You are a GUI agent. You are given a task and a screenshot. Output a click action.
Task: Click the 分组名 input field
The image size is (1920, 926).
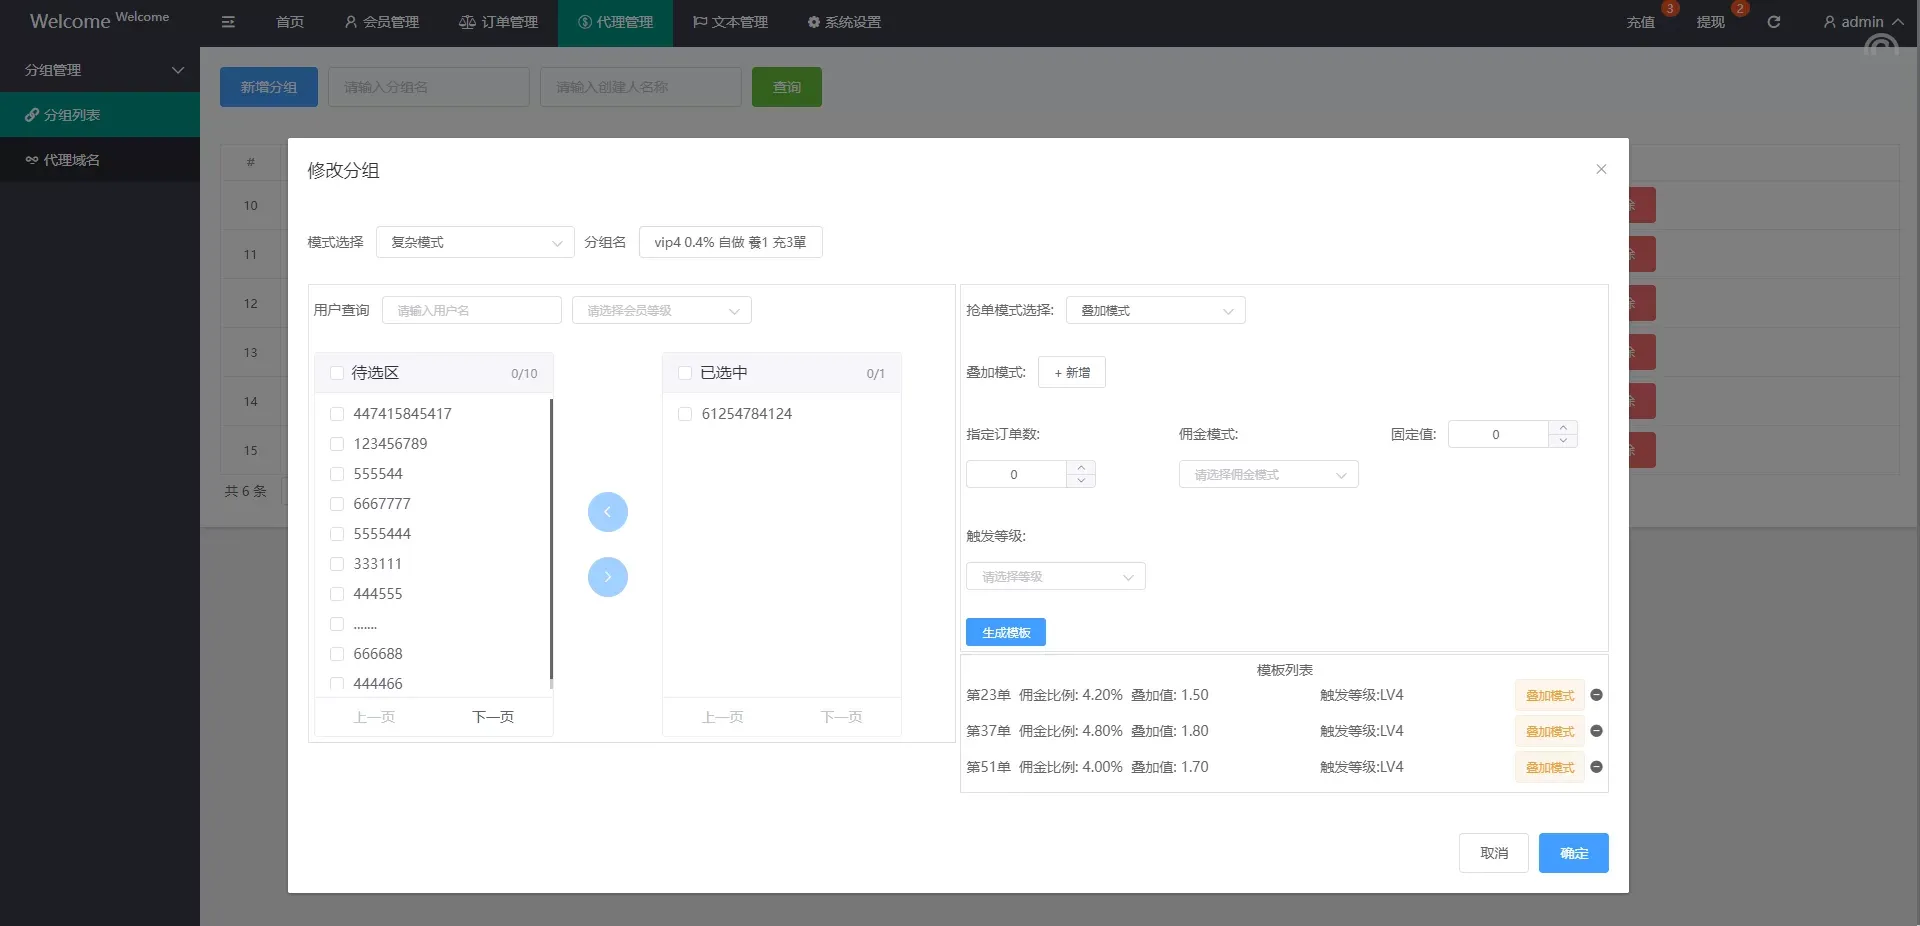coord(730,242)
